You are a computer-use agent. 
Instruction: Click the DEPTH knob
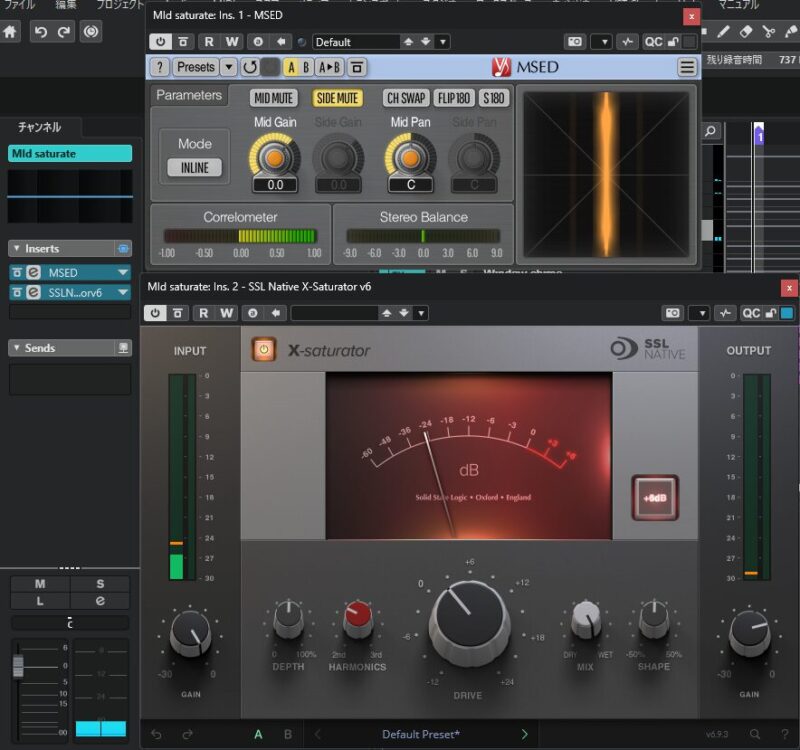(x=288, y=619)
